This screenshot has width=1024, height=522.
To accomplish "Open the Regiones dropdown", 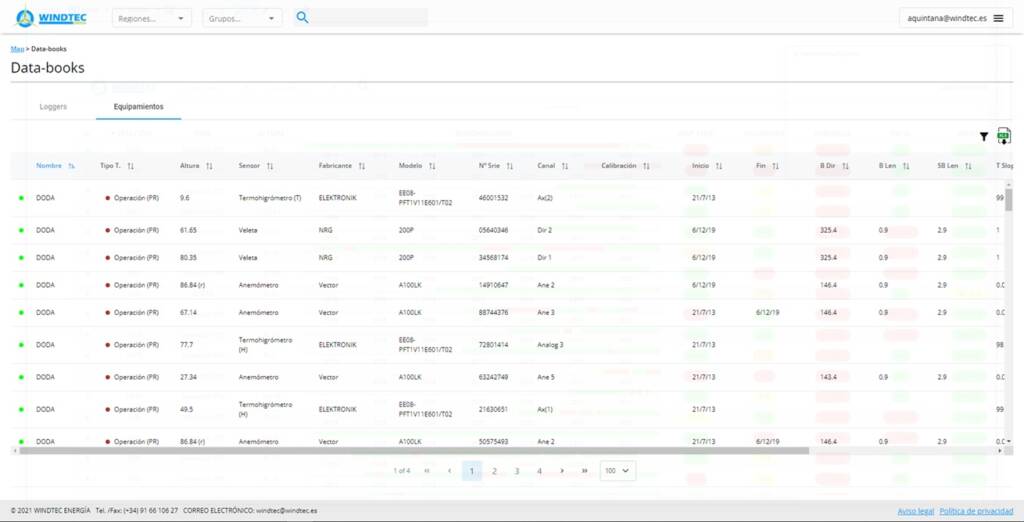I will point(152,18).
